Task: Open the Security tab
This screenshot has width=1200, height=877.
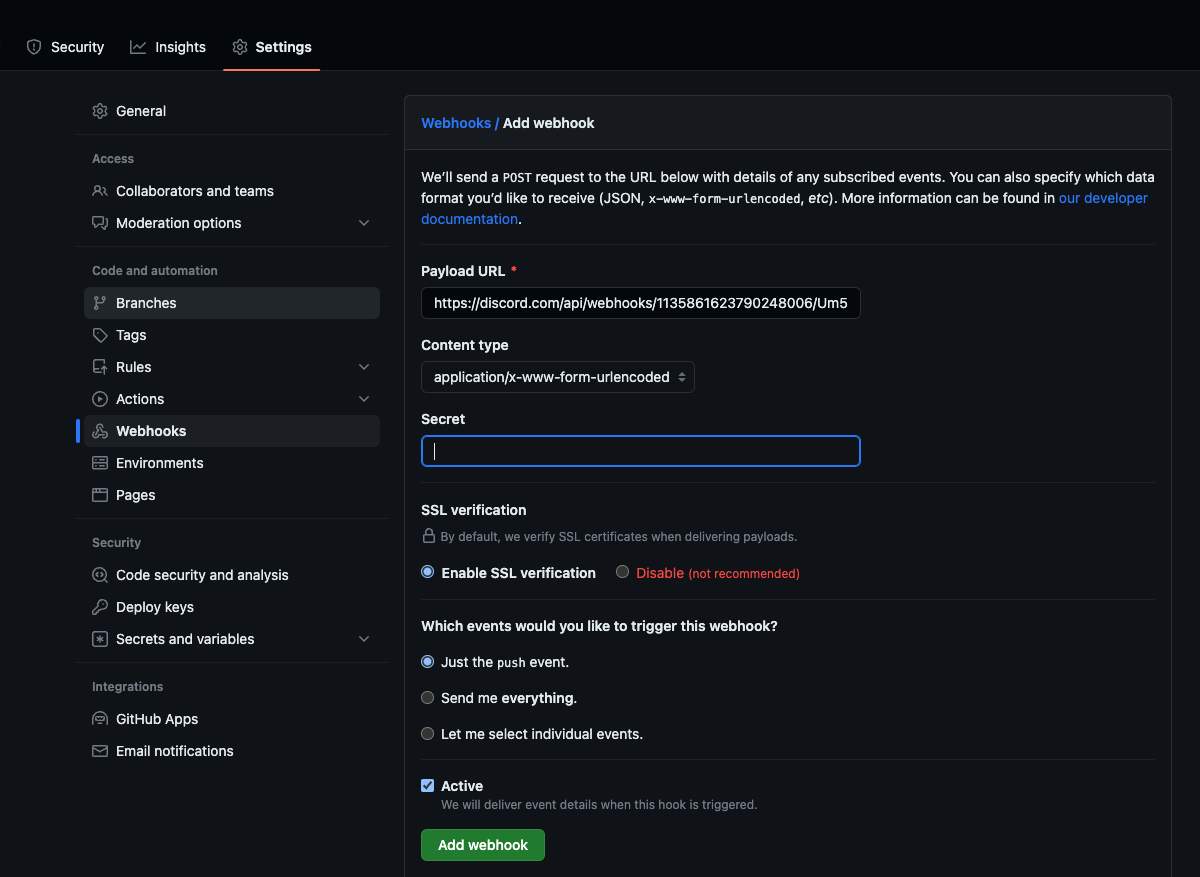Action: tap(65, 47)
